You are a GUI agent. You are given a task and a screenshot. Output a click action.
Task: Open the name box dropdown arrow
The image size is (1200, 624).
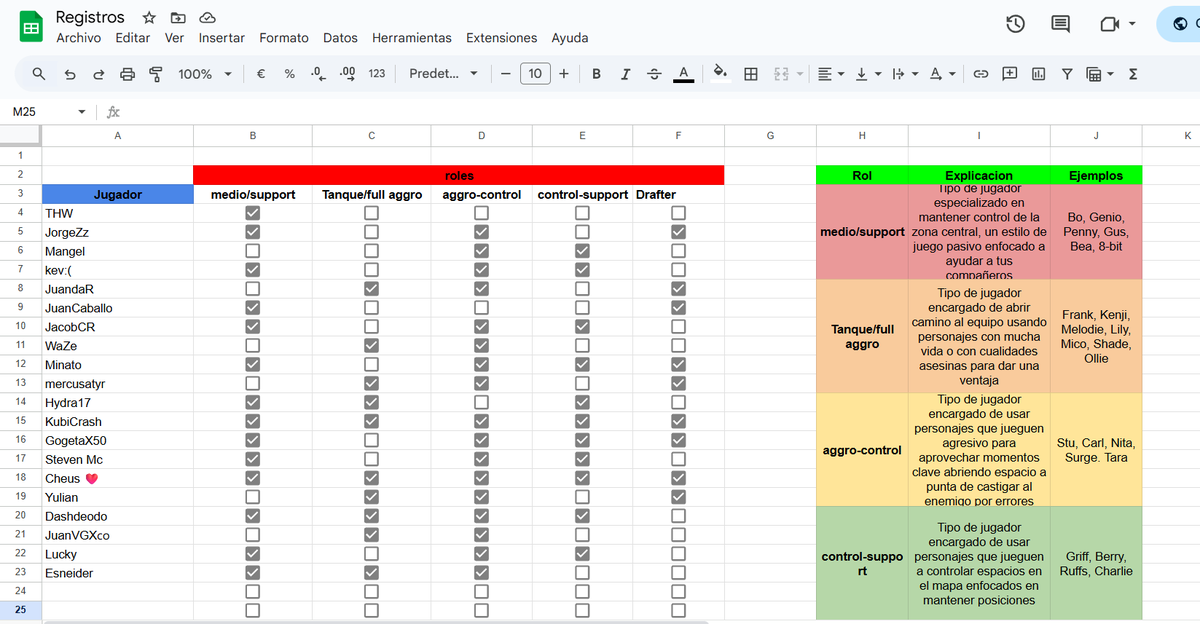(x=82, y=112)
